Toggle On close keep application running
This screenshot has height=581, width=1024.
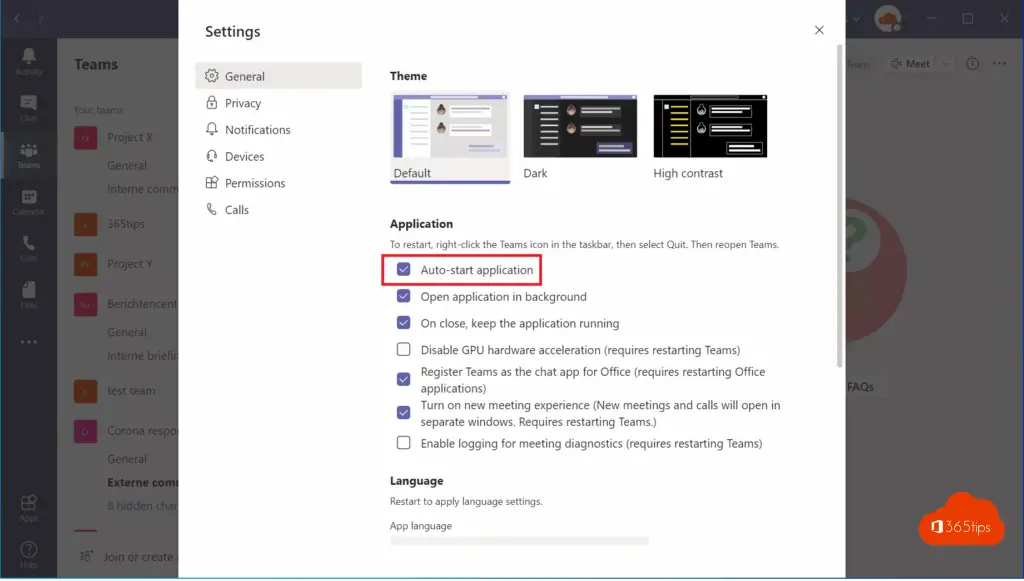tap(404, 323)
